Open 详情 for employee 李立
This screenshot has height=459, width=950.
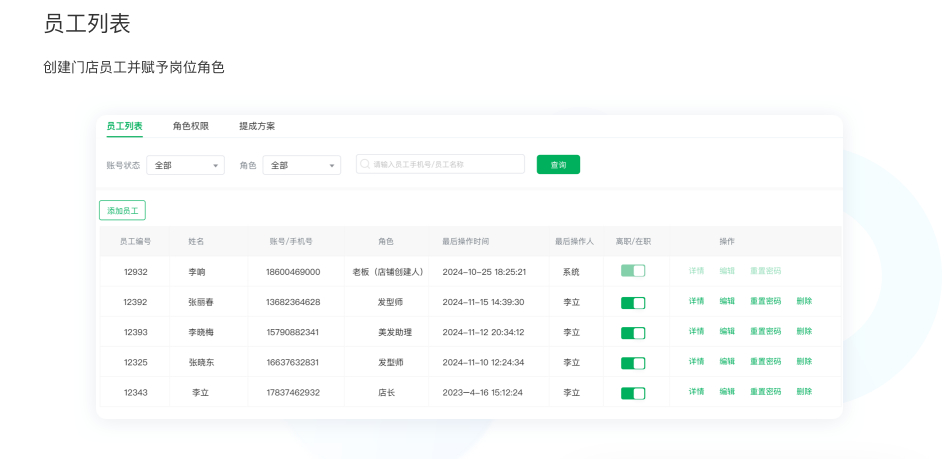[696, 392]
